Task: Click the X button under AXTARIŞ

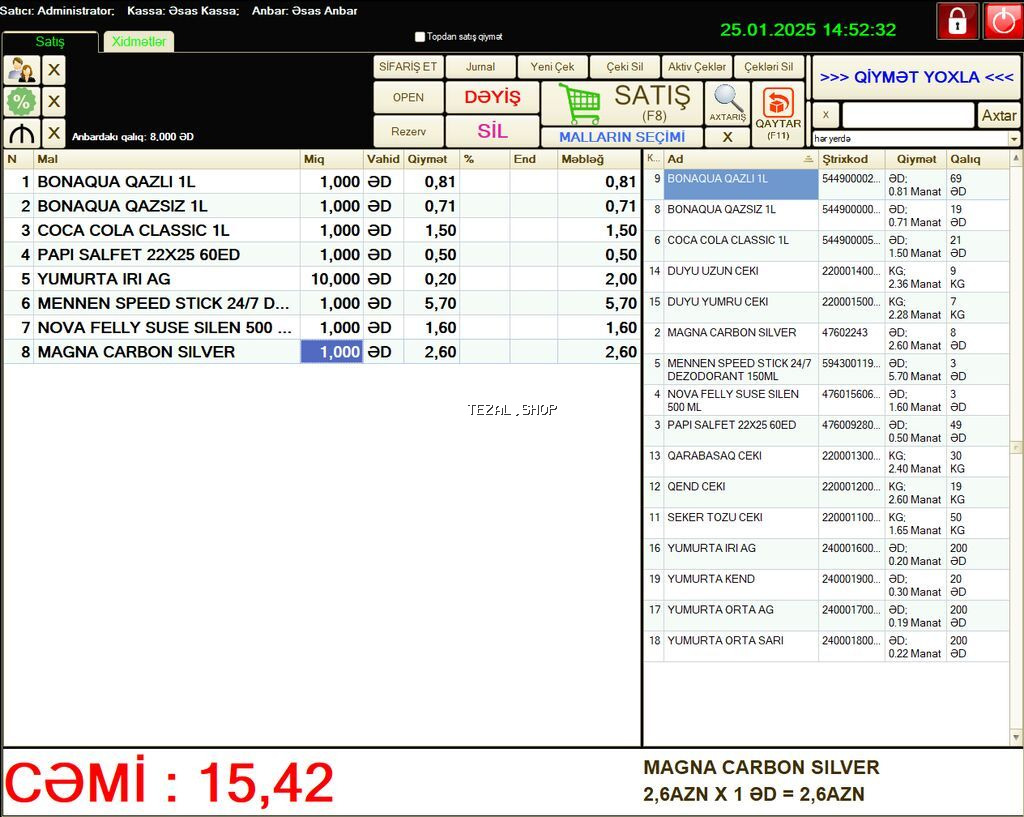Action: (x=728, y=137)
